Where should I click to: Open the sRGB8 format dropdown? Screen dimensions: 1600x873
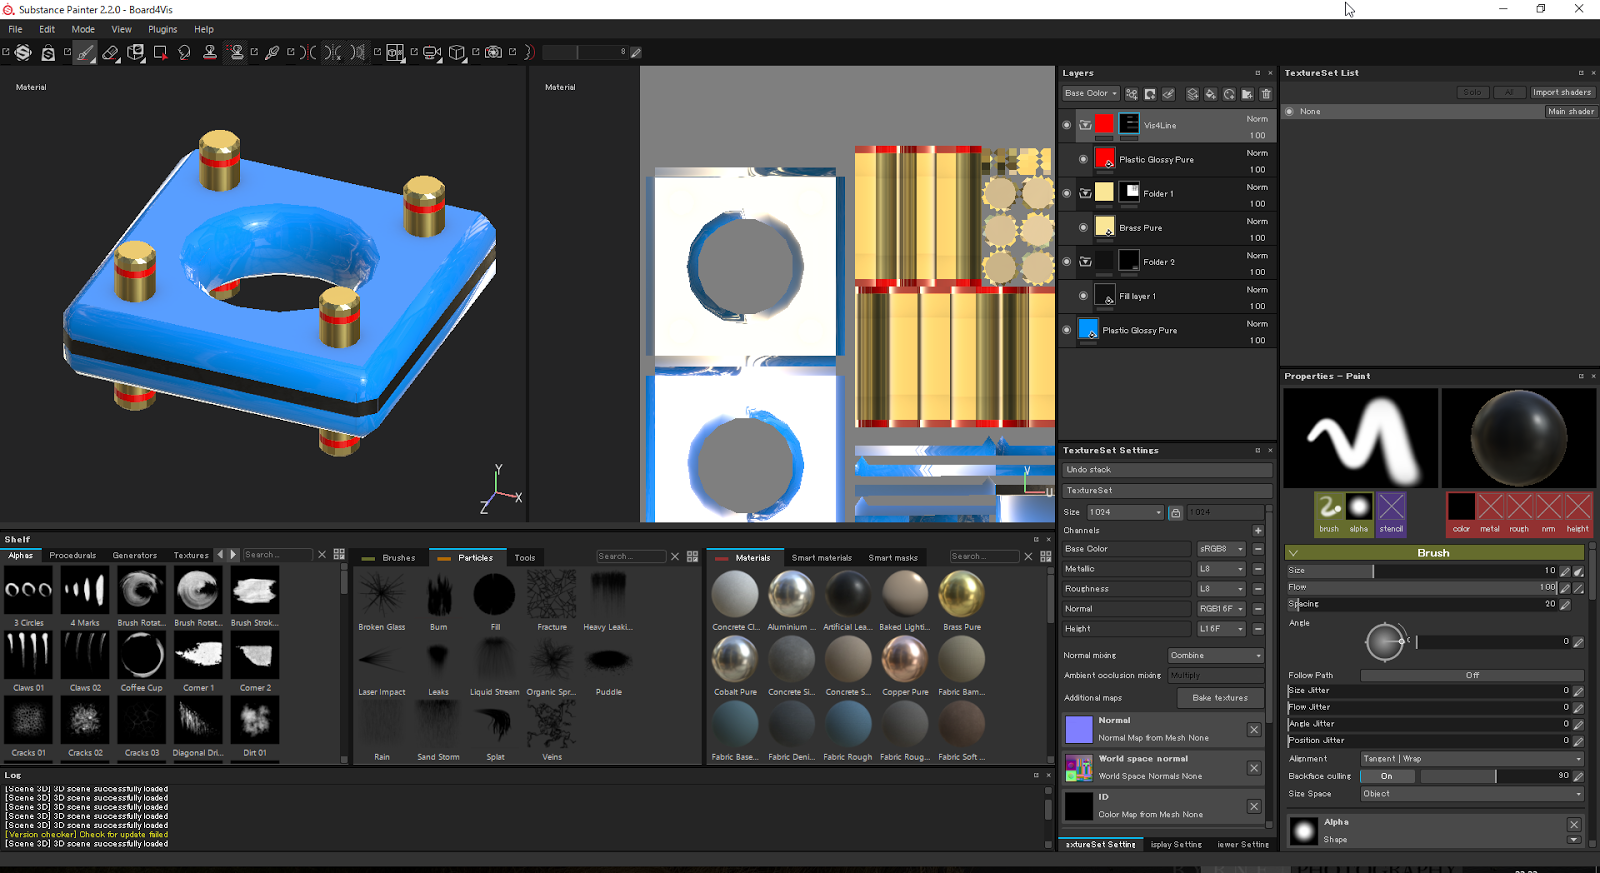[1221, 549]
